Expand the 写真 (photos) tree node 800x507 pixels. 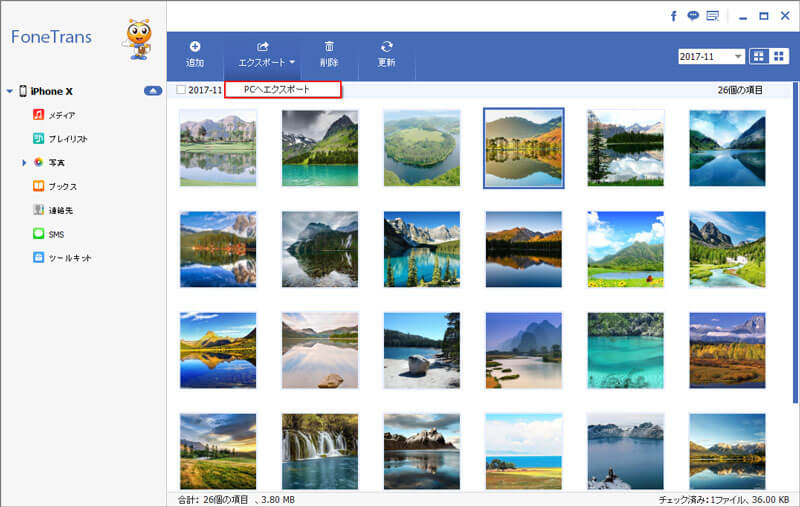24,162
